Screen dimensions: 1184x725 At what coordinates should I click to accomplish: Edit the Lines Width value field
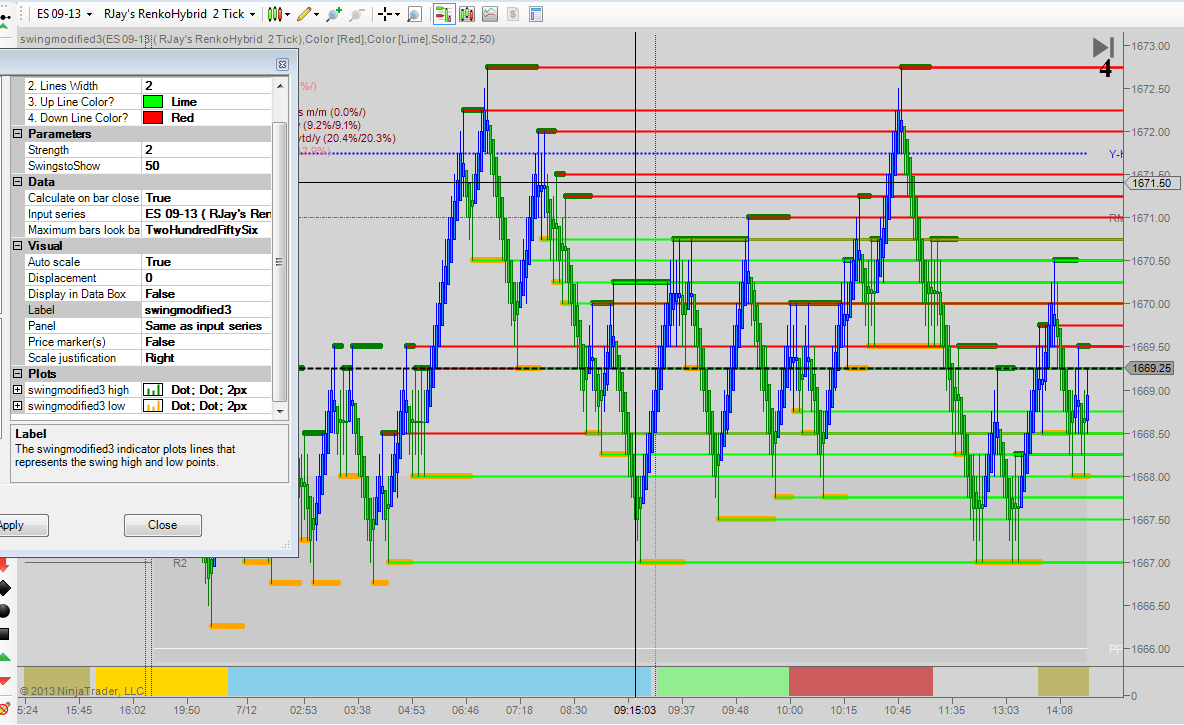pyautogui.click(x=206, y=85)
